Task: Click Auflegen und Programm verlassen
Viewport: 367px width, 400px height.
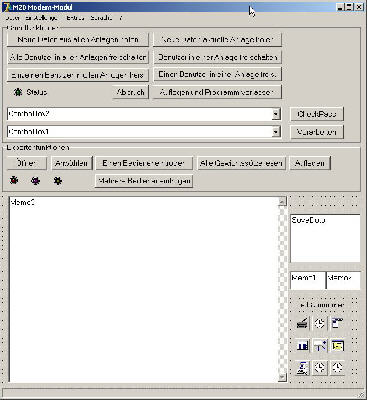Action: click(x=217, y=92)
